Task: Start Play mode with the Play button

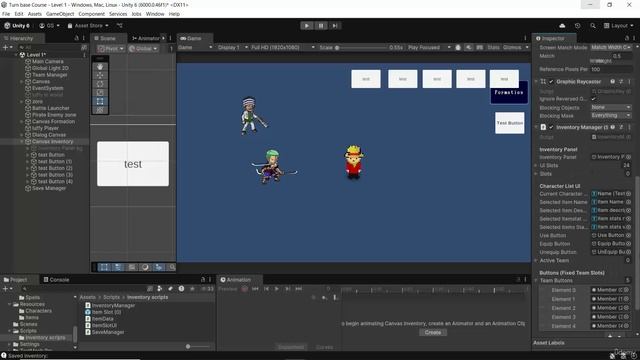Action: [x=307, y=26]
